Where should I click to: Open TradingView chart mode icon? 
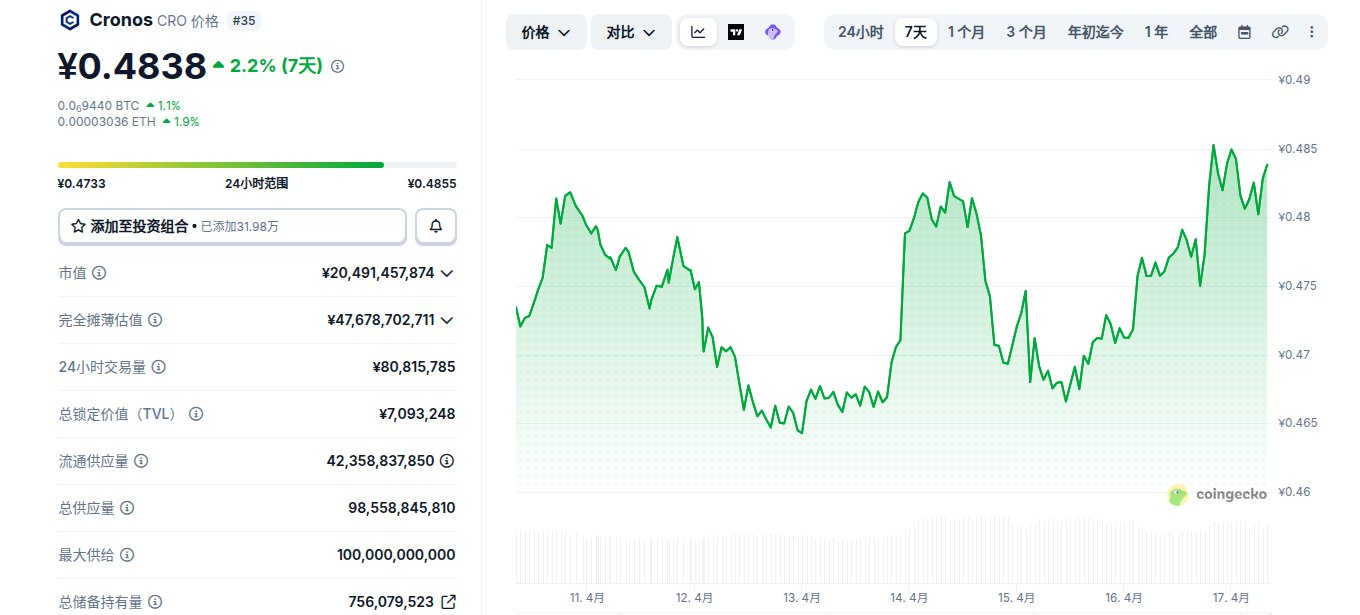pyautogui.click(x=736, y=32)
